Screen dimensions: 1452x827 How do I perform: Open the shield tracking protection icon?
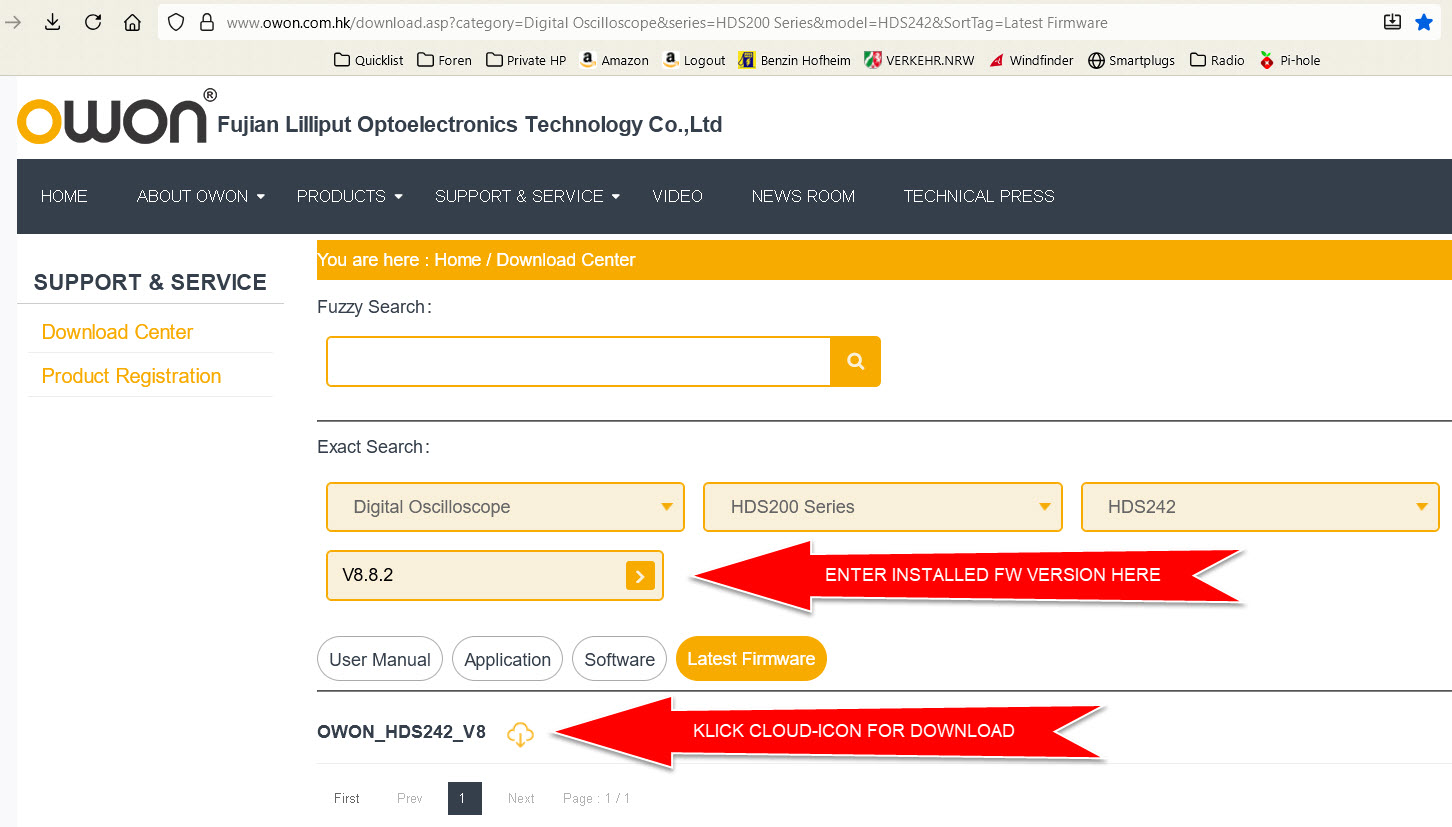[177, 22]
